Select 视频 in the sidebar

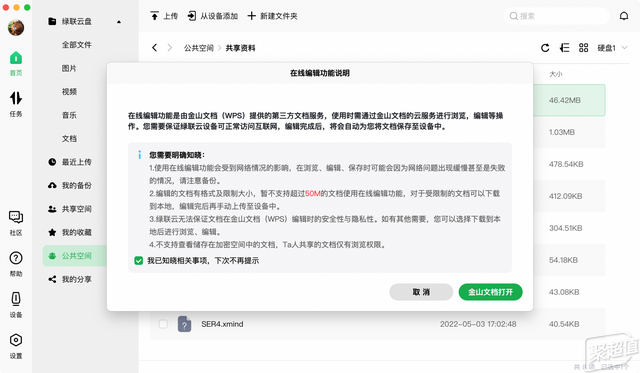coord(69,91)
